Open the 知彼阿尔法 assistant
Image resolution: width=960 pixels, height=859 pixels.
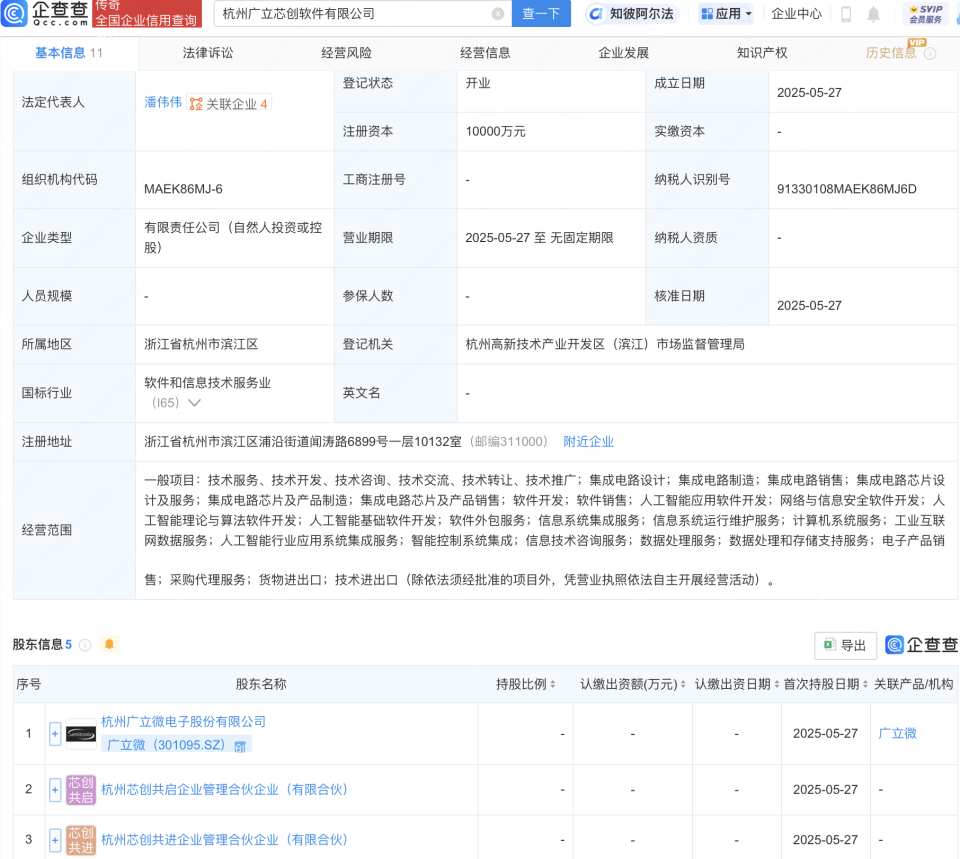click(631, 13)
